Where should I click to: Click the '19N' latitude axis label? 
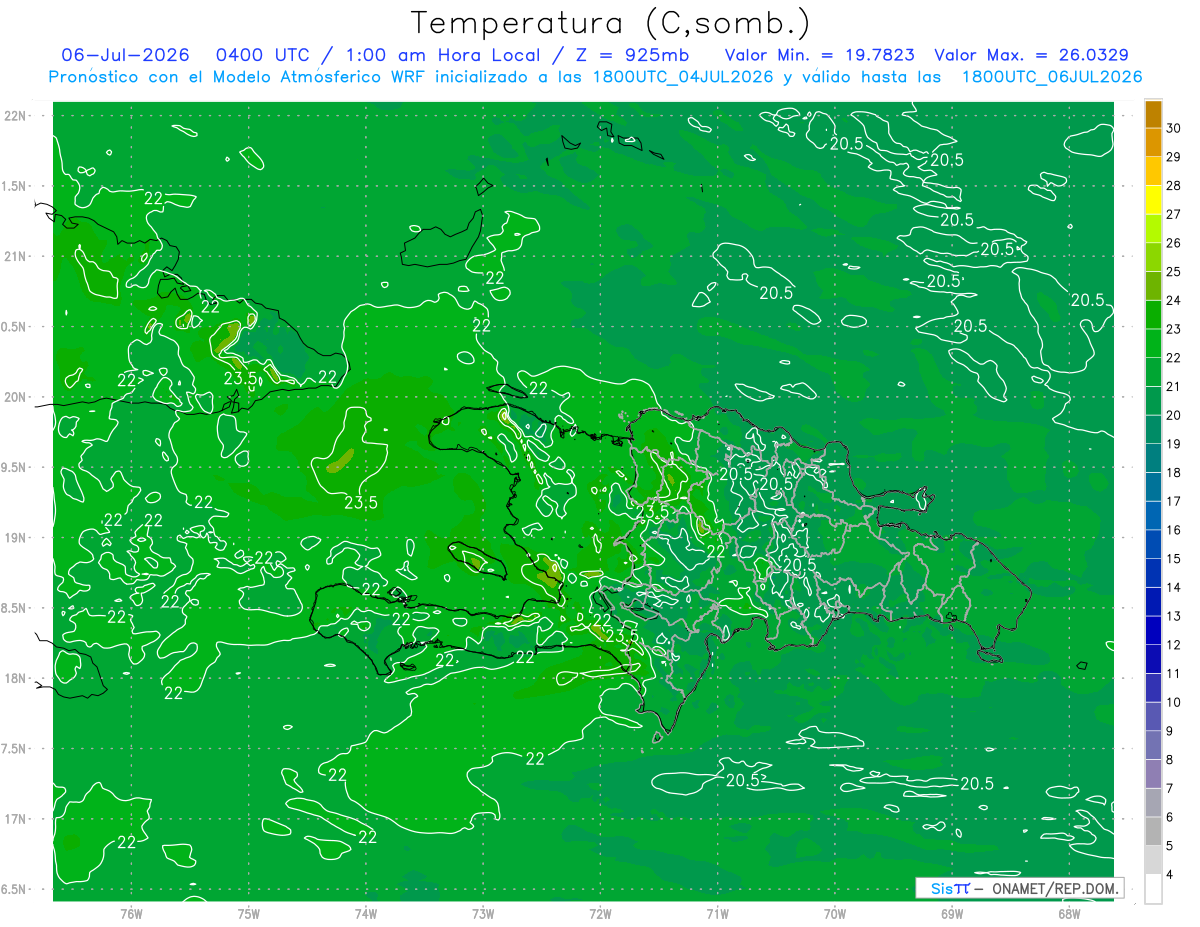14,538
